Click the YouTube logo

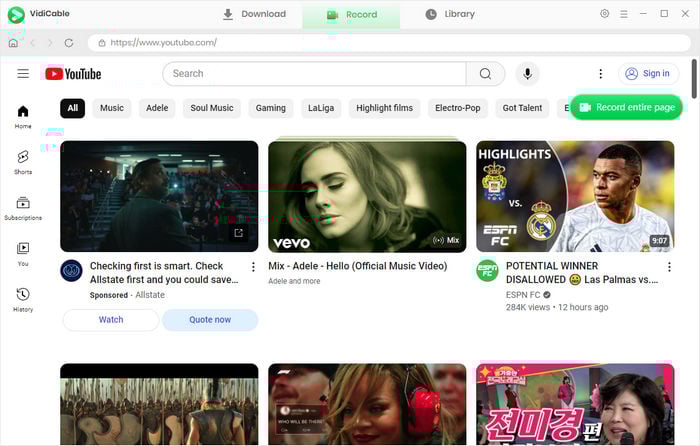(73, 74)
